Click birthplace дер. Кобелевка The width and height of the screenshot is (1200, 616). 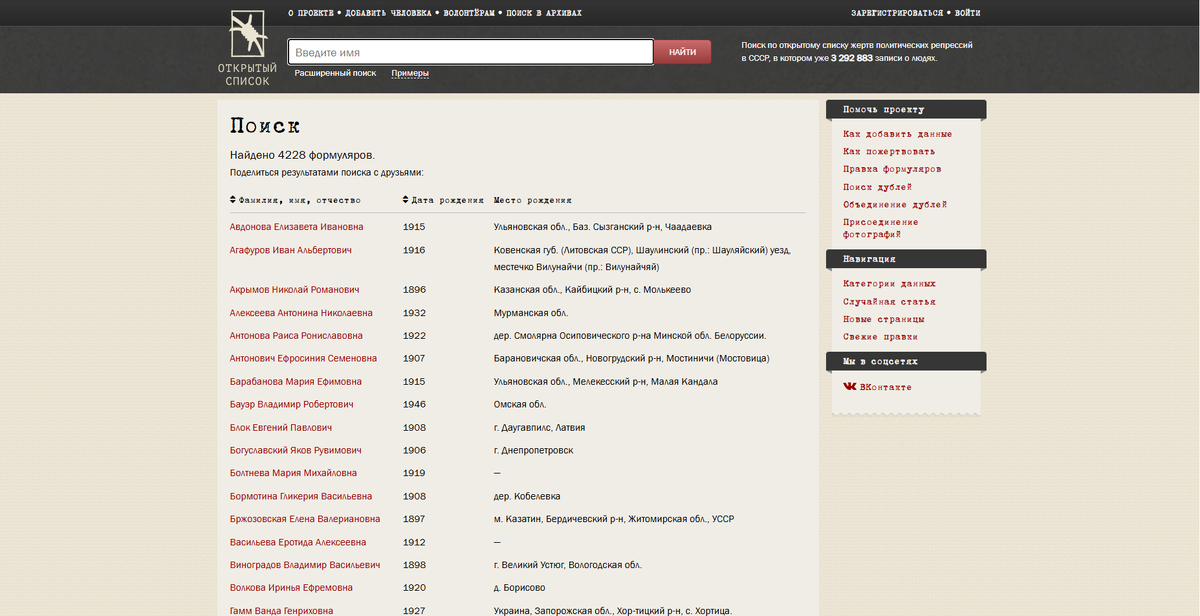(527, 496)
